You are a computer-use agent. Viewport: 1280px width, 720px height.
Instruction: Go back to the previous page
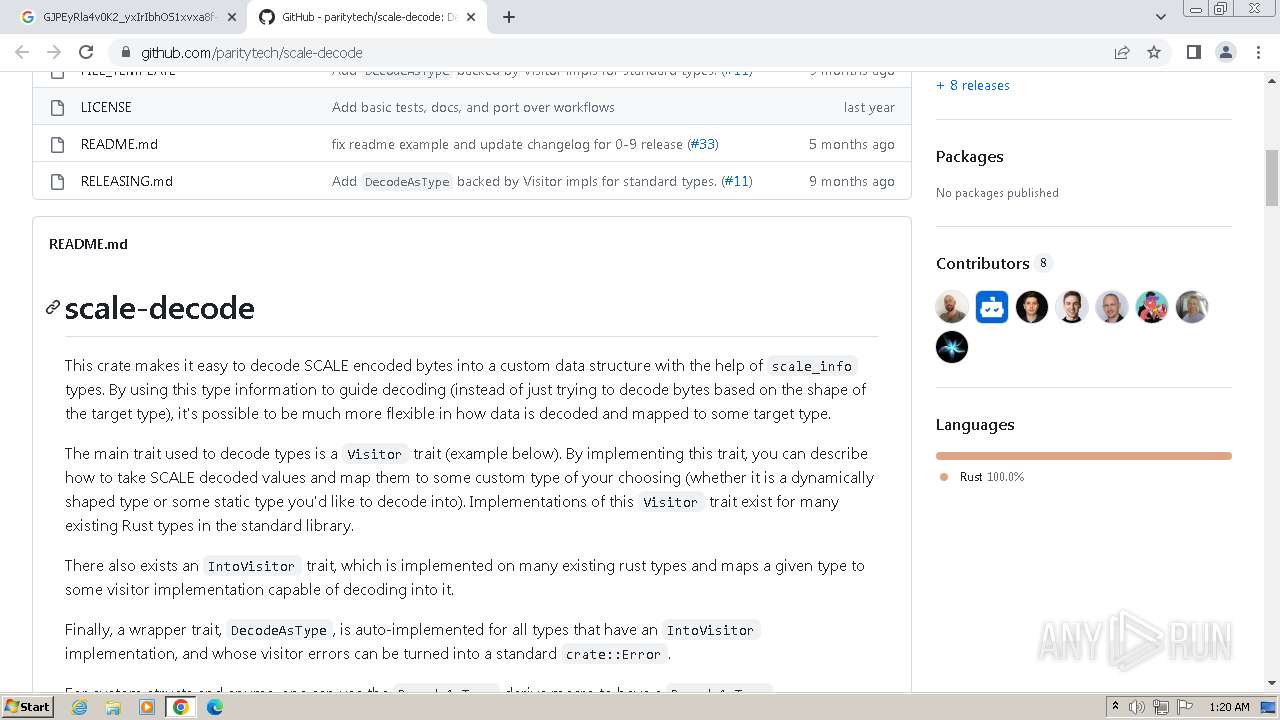click(22, 52)
